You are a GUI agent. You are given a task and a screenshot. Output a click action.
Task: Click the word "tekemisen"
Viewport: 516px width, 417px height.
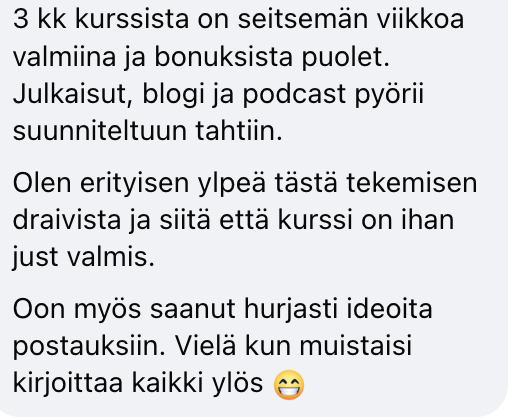click(x=412, y=183)
